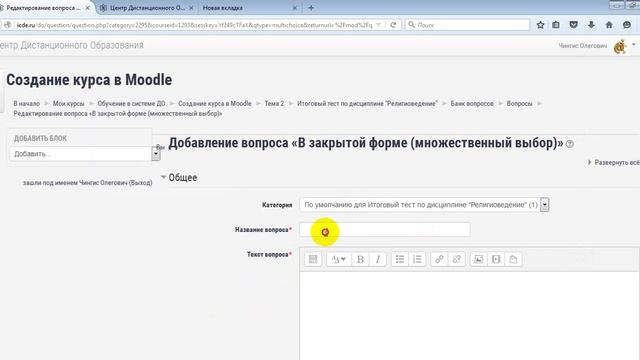Screen dimensions: 640x360
Task: Open Мои курсы breadcrumb
Action: 69,104
